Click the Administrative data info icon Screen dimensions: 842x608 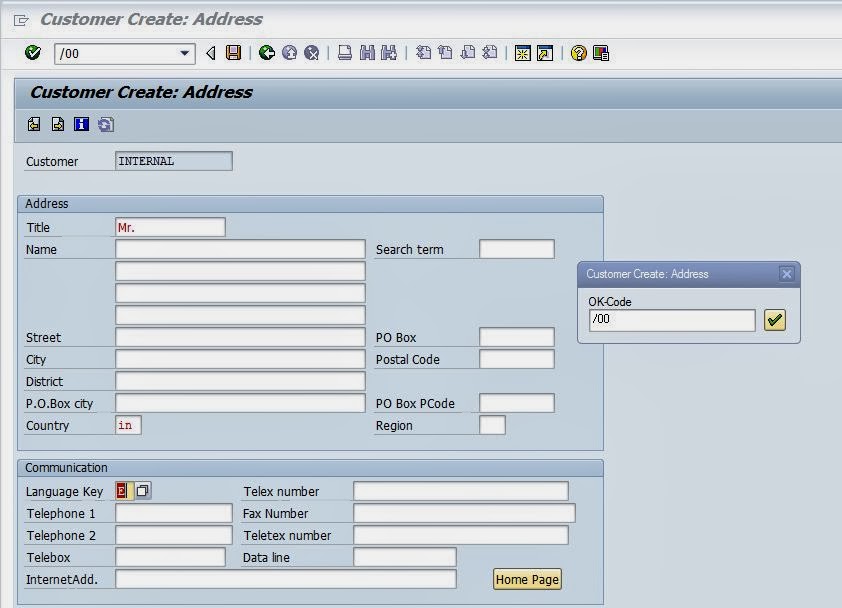81,124
